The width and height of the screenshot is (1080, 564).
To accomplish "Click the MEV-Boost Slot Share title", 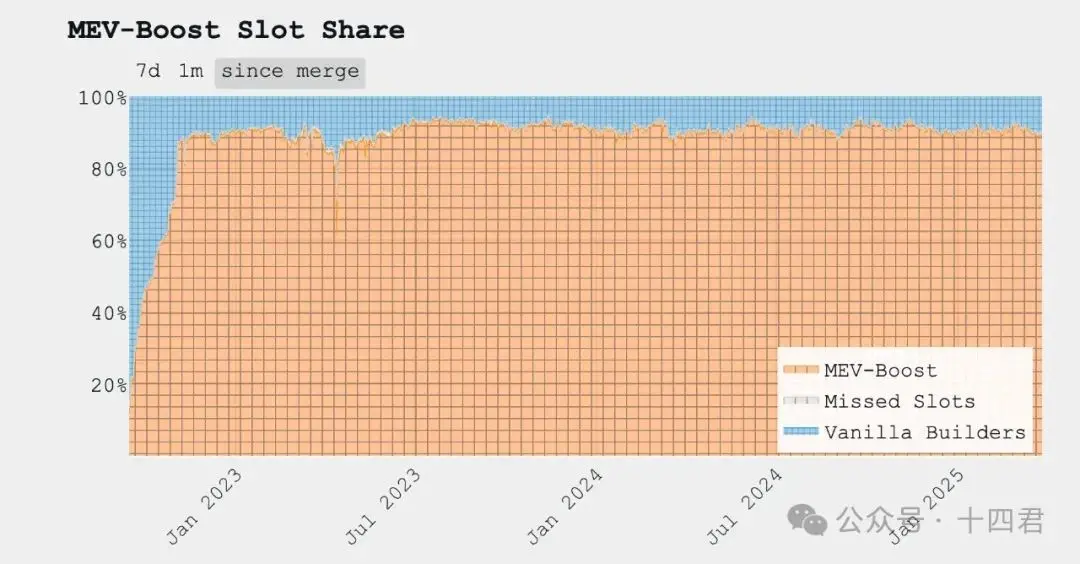I will tap(236, 30).
